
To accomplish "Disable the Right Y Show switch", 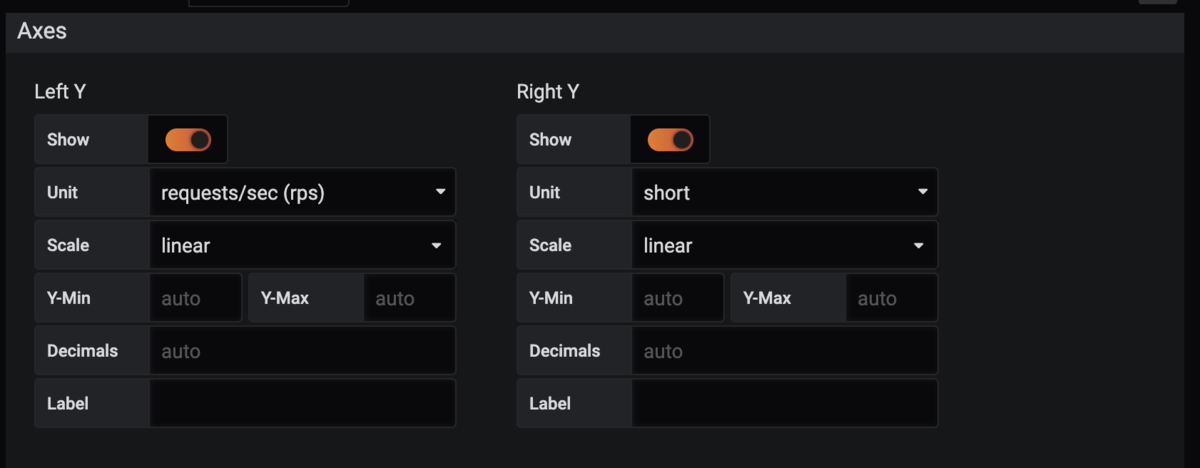I will pos(670,140).
